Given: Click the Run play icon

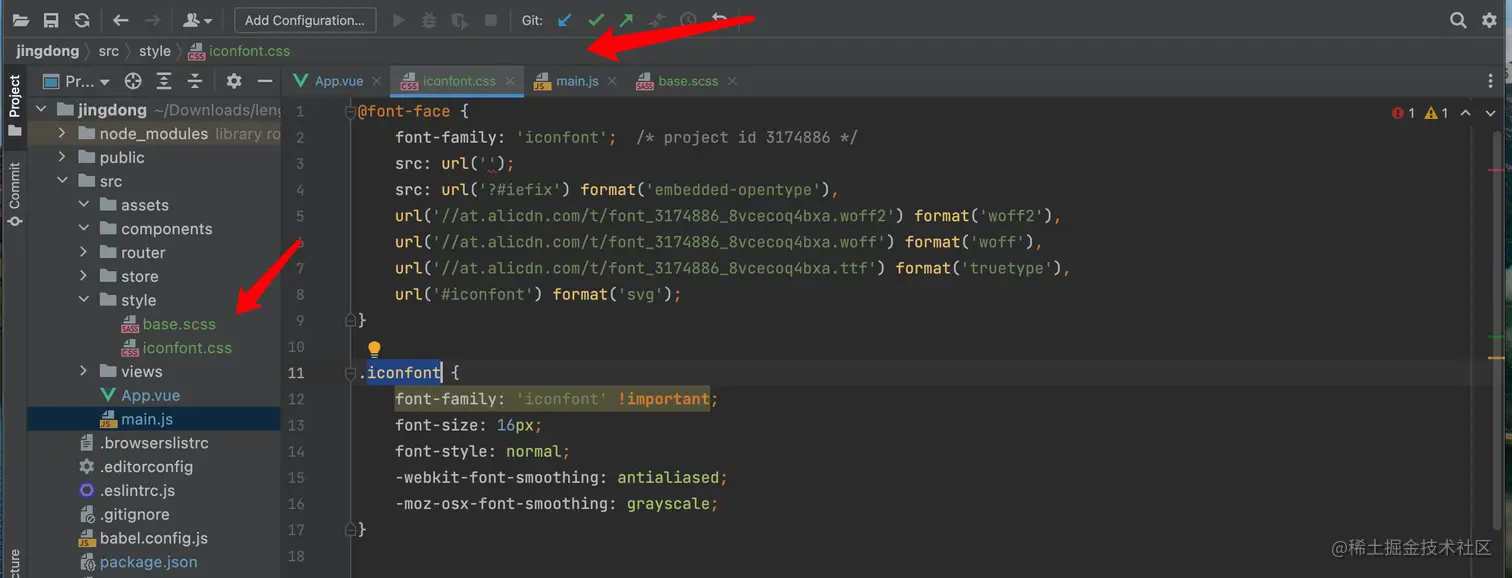Looking at the screenshot, I should [399, 20].
